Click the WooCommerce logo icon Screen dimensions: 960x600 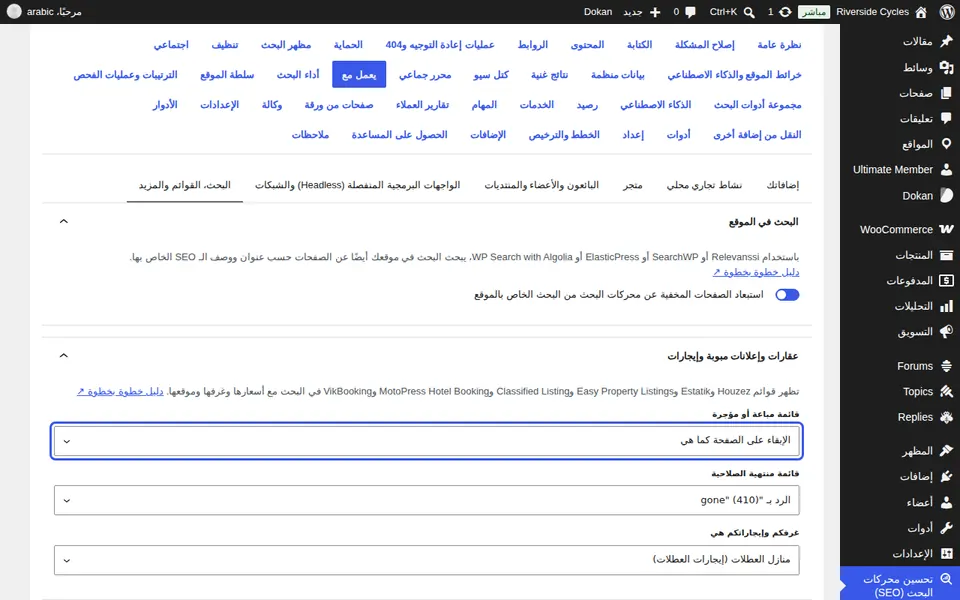coord(946,229)
